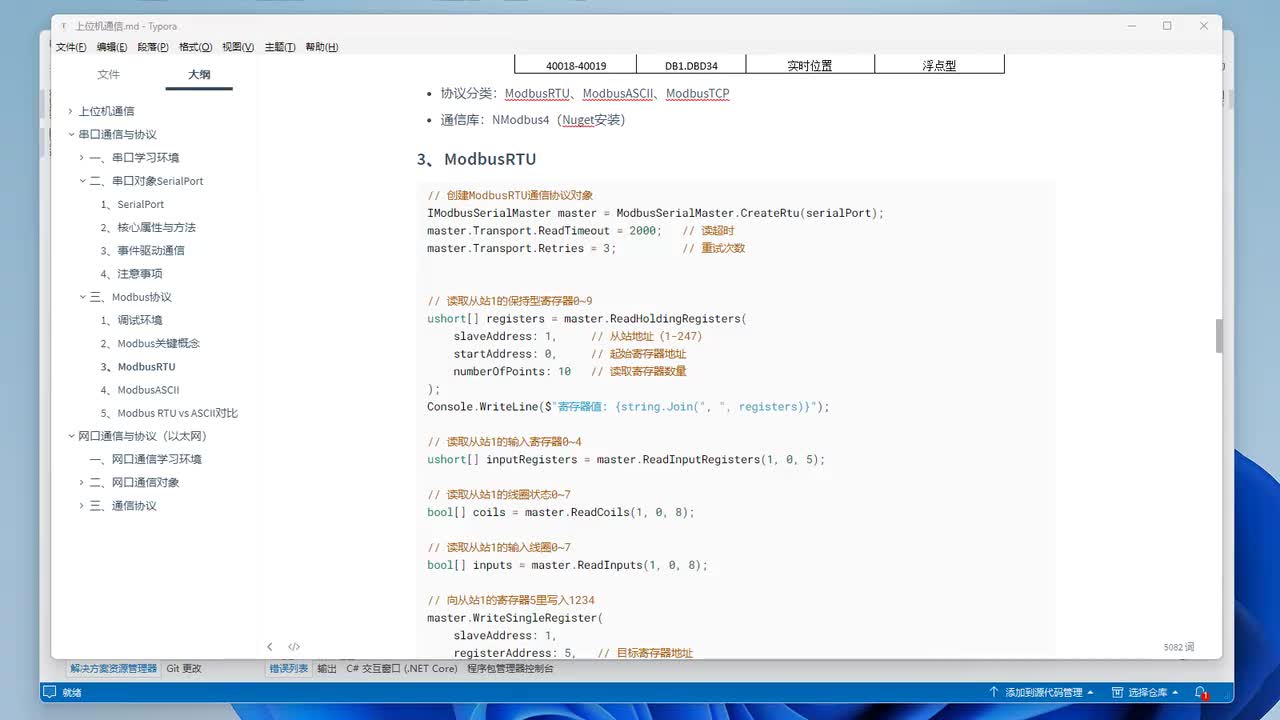Collapse the 串口通信与协议 outline node
Image resolution: width=1280 pixels, height=720 pixels.
(70, 134)
